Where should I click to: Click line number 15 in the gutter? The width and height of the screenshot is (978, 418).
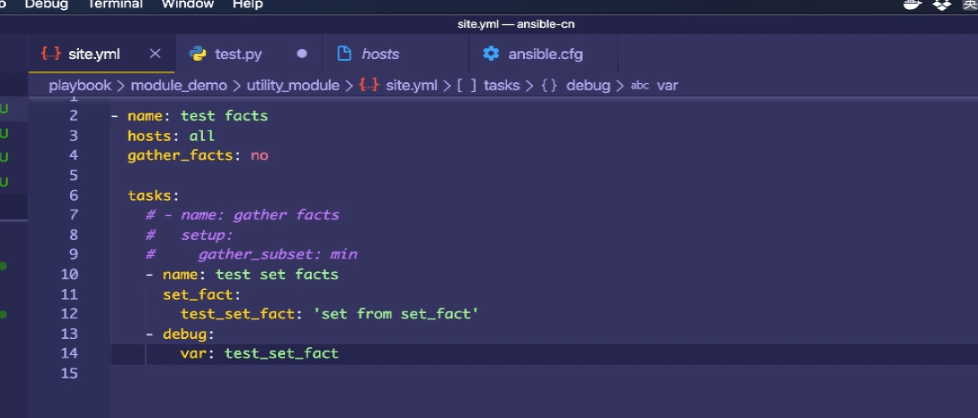[x=70, y=373]
